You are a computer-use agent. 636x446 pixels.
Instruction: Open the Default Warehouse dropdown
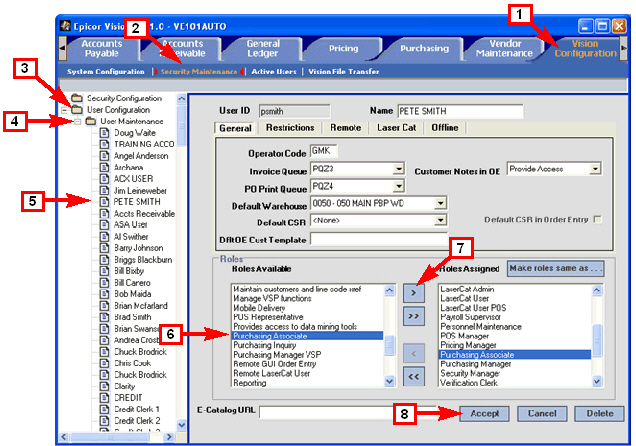tap(440, 203)
